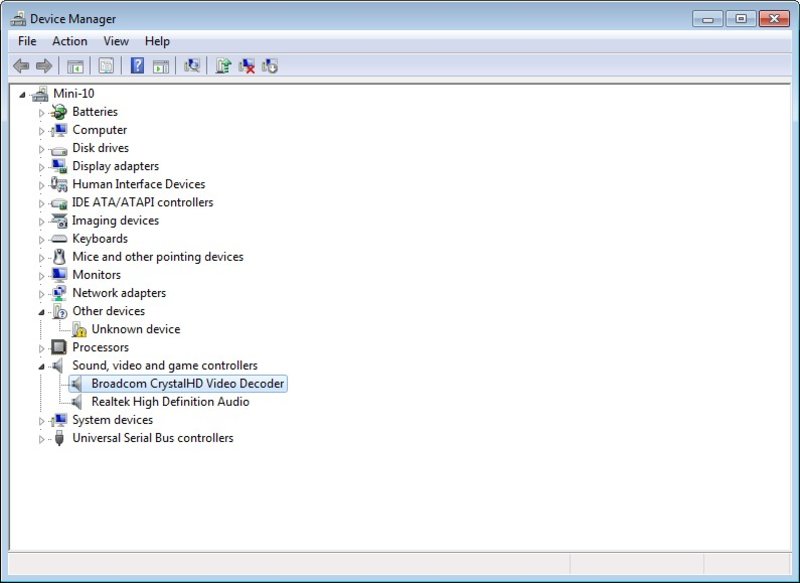Image resolution: width=800 pixels, height=583 pixels.
Task: Click the Keyboards category icon
Action: point(59,239)
